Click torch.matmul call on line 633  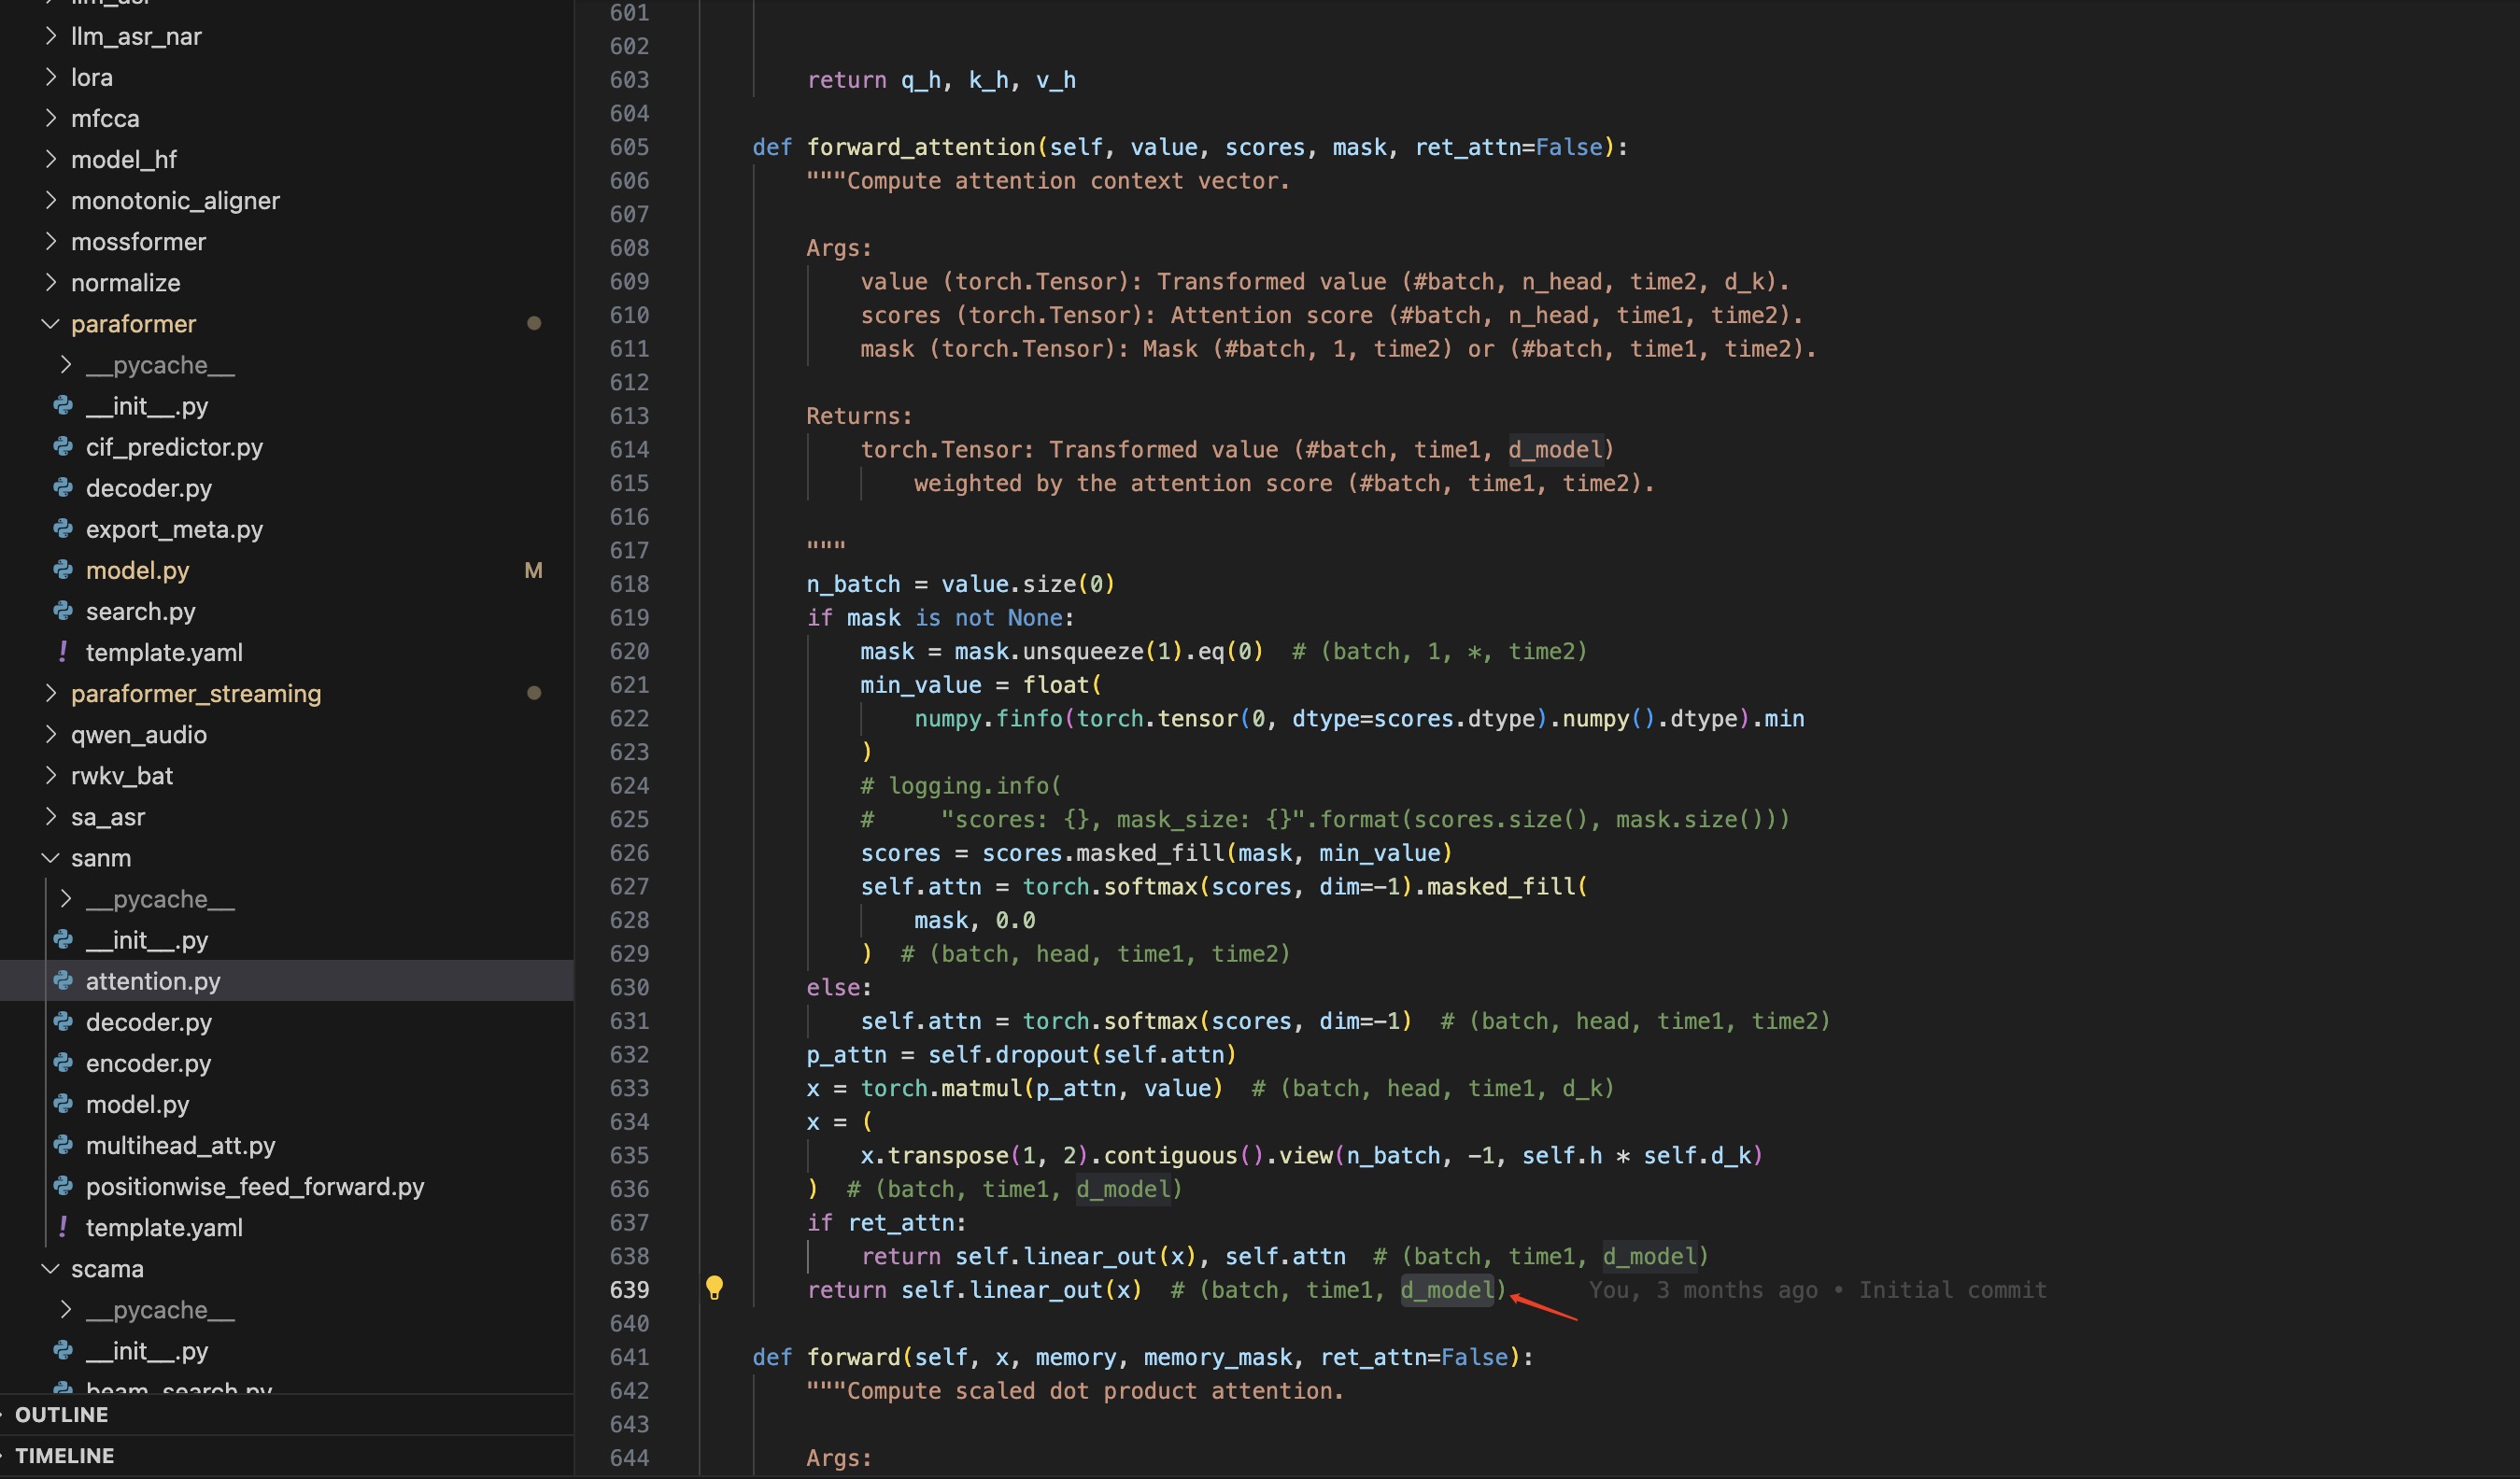(941, 1087)
